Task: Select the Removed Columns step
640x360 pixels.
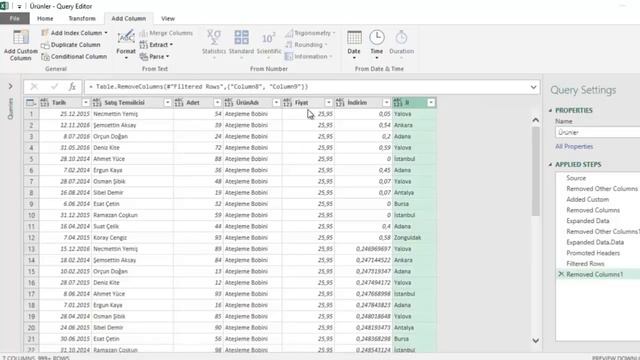Action: [593, 210]
